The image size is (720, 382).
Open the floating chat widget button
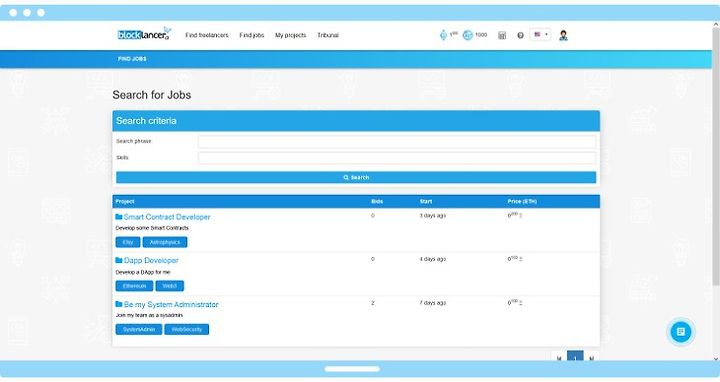coord(681,331)
